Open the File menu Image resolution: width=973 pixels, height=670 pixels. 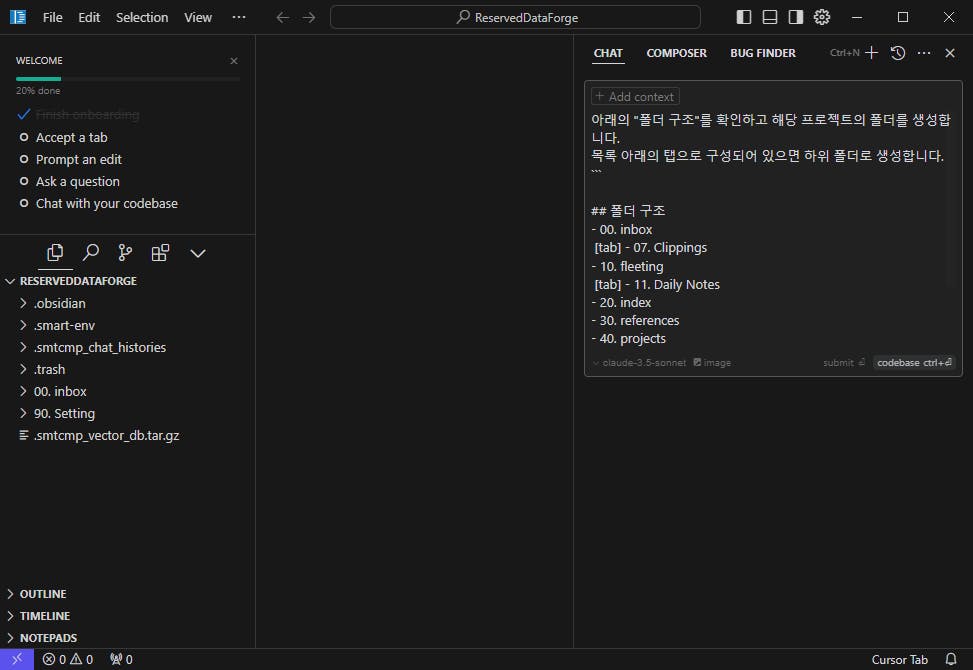coord(52,17)
